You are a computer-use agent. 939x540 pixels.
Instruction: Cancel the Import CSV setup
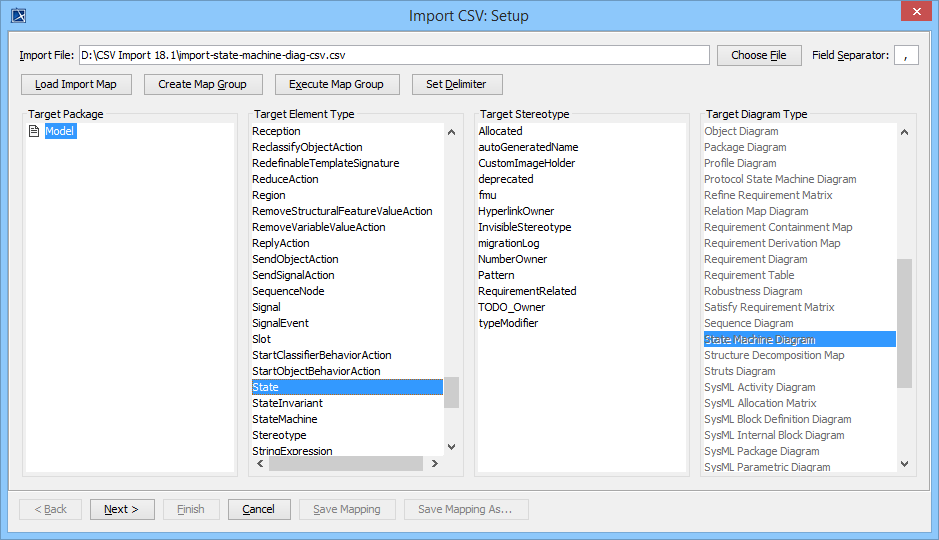coord(258,509)
